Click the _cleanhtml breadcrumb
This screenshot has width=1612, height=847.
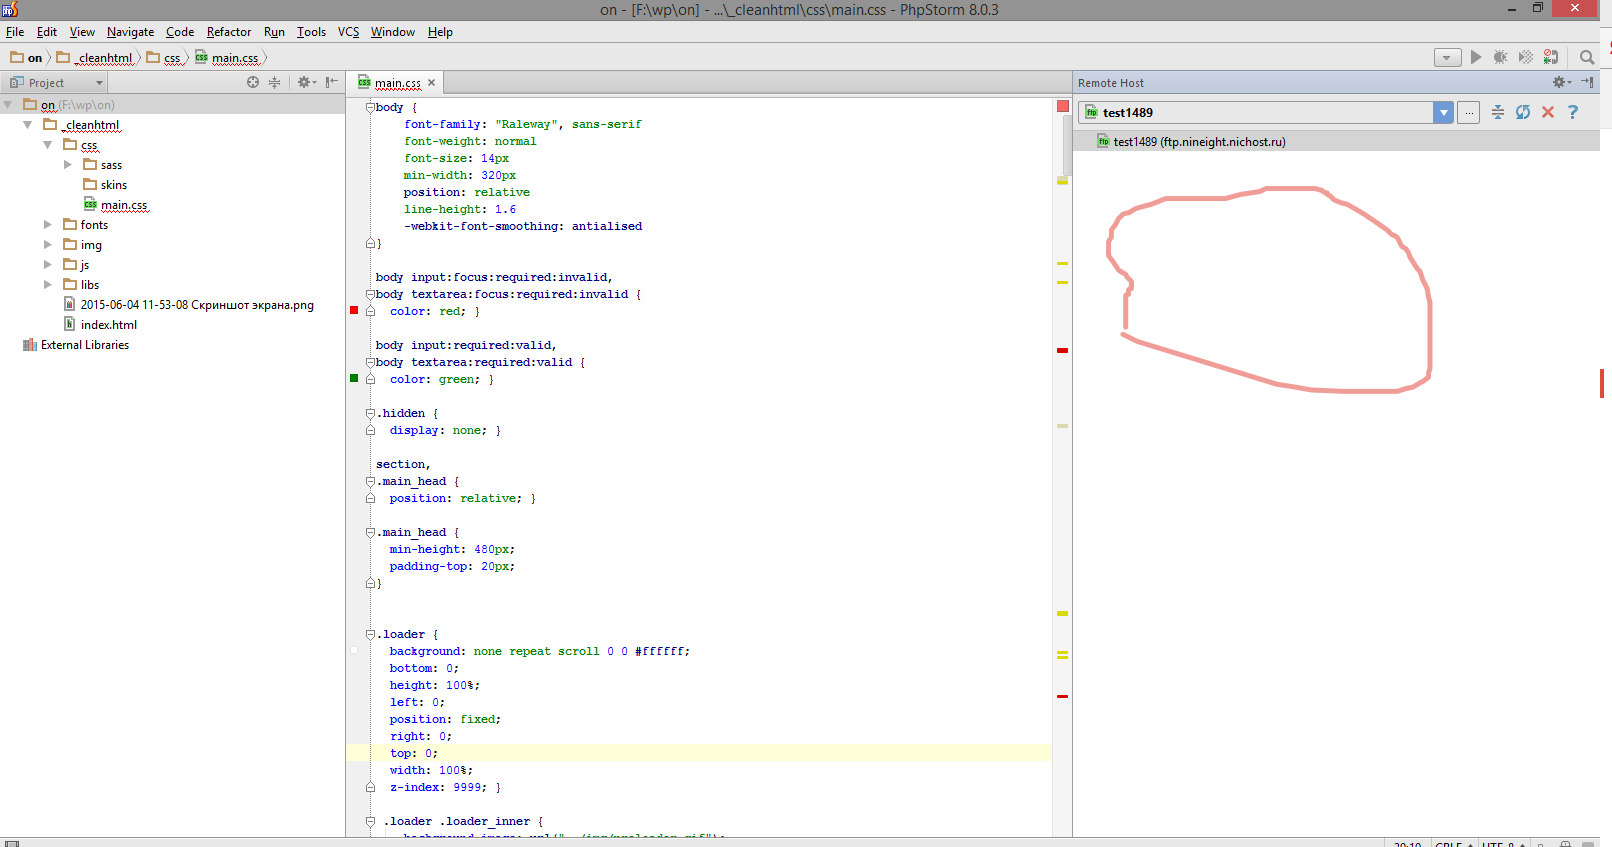point(95,58)
